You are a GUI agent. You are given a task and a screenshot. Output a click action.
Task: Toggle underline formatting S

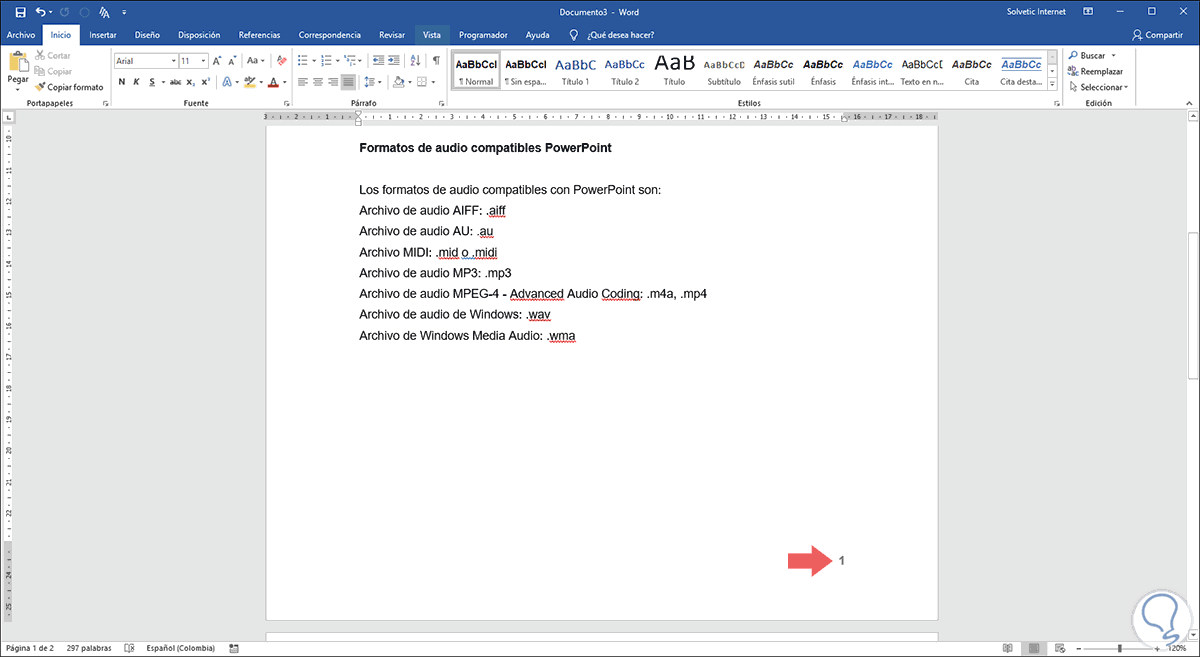152,82
